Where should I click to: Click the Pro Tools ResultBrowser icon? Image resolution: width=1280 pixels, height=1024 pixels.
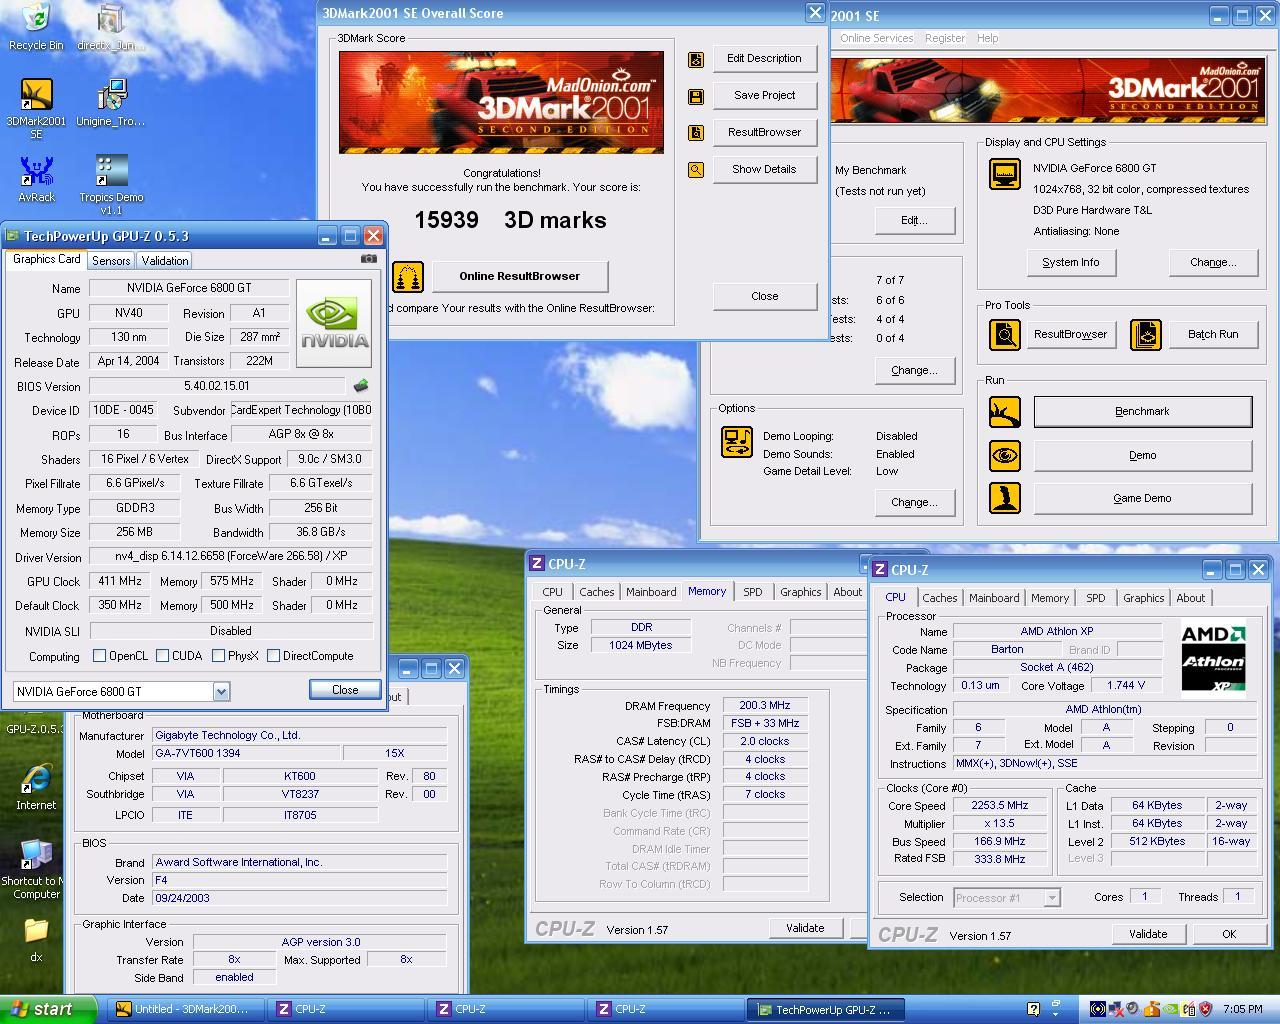tap(1005, 334)
